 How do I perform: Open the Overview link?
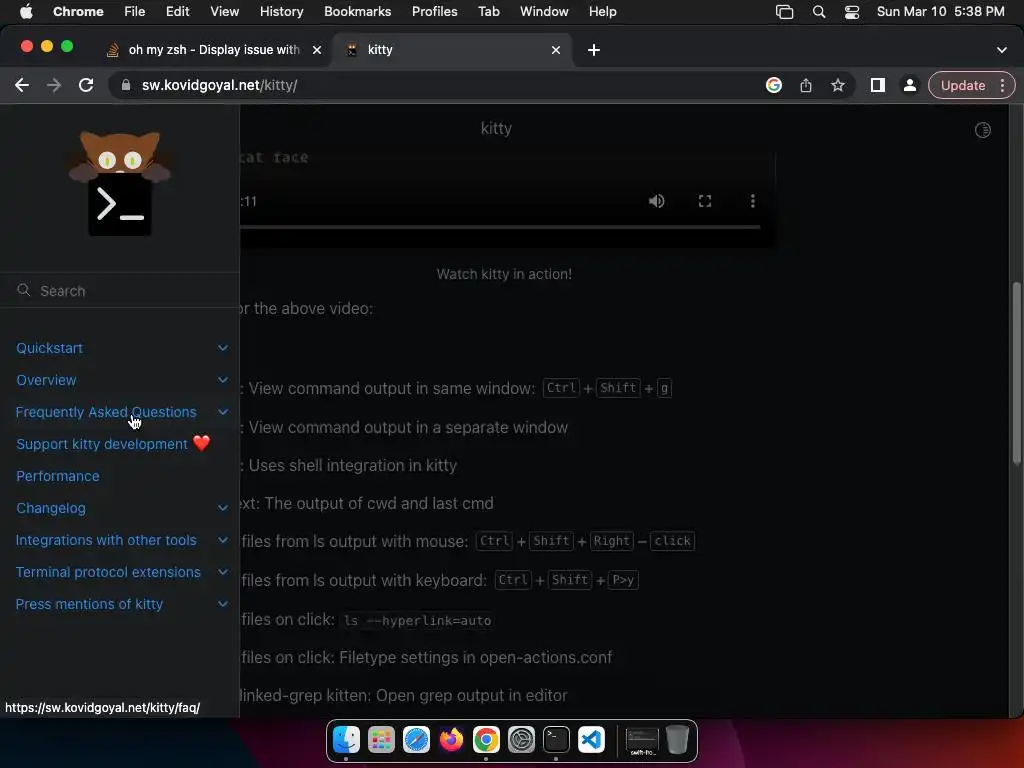46,379
